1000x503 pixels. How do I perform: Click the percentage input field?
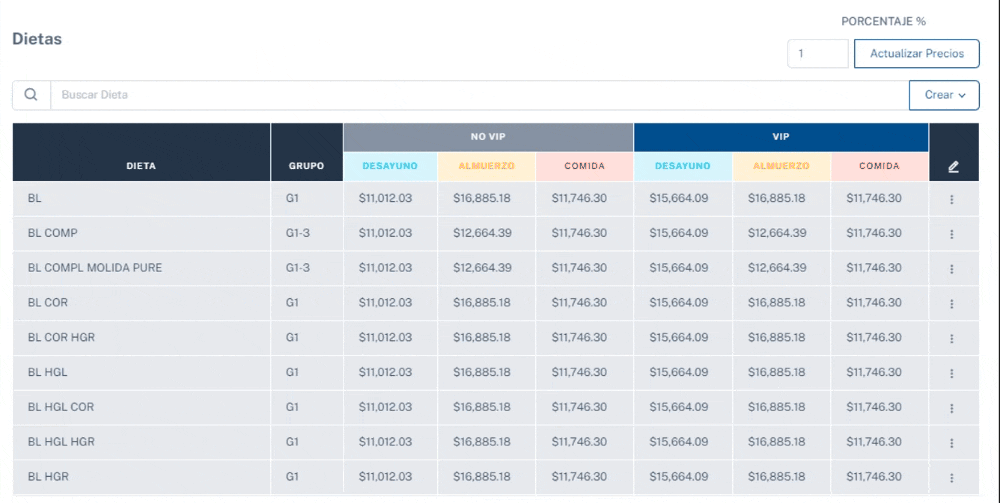click(817, 54)
